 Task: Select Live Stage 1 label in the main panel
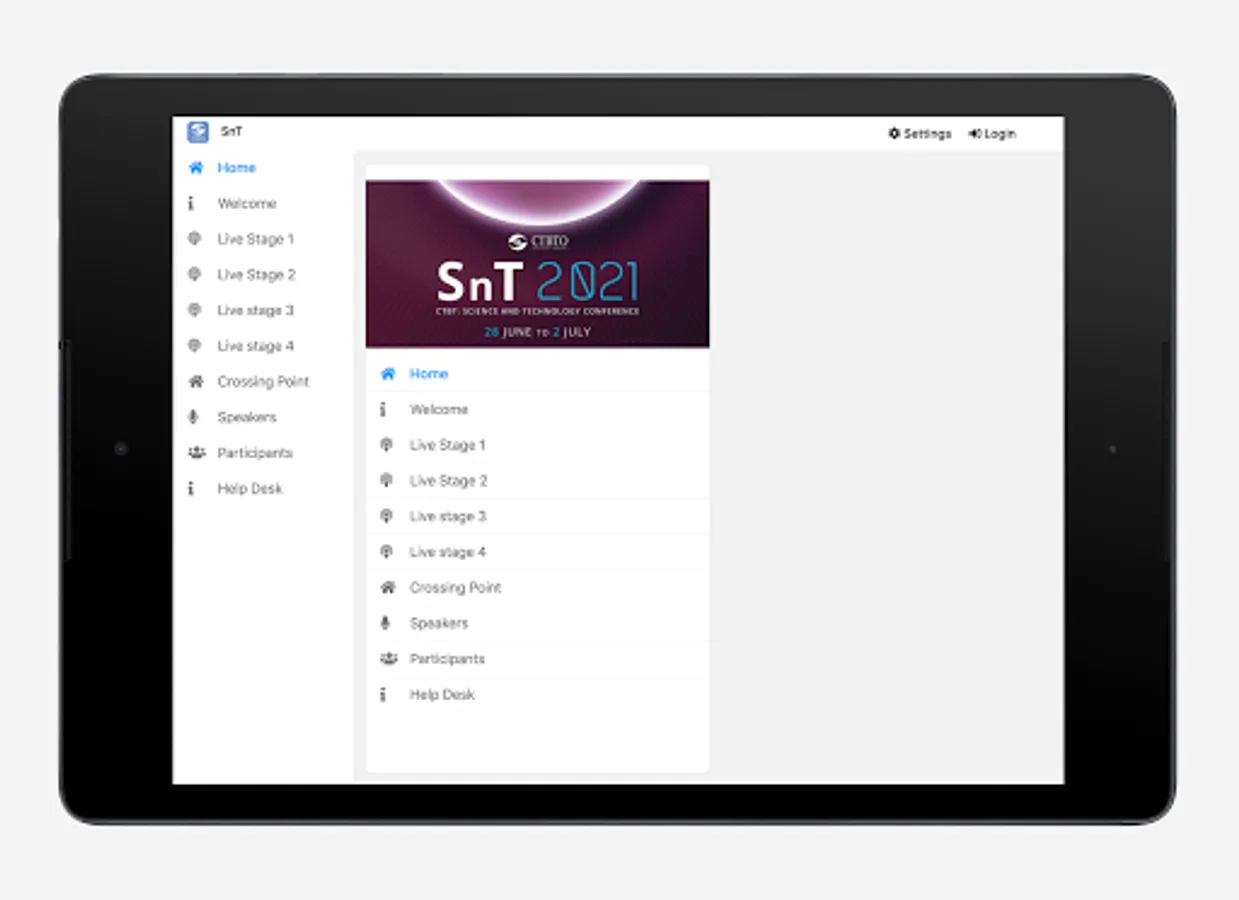tap(448, 445)
